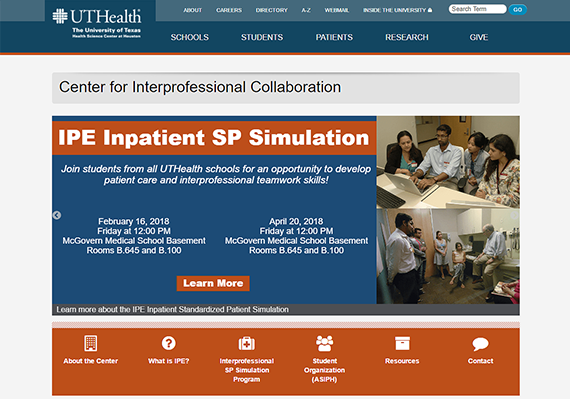Open the Schools menu

point(190,37)
